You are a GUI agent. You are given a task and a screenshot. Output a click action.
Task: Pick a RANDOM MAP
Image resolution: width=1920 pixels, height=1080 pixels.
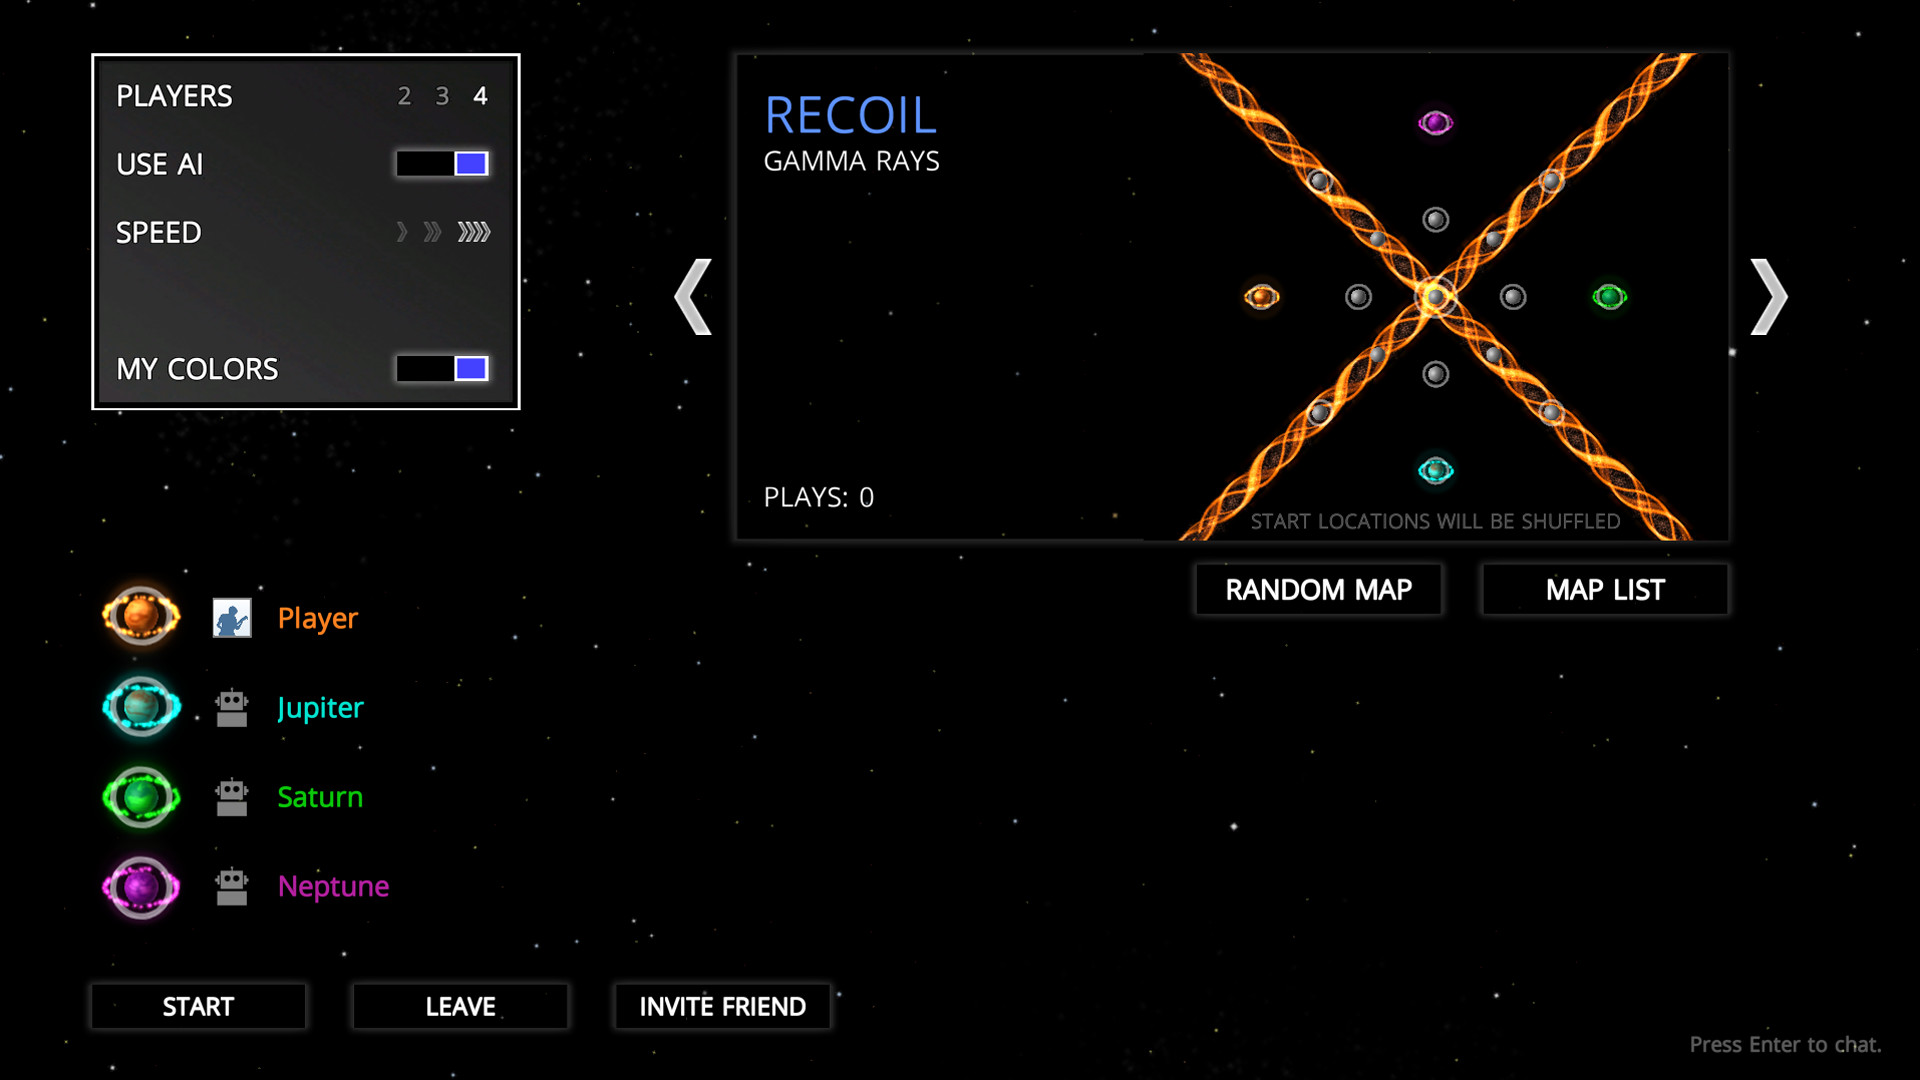(1318, 589)
